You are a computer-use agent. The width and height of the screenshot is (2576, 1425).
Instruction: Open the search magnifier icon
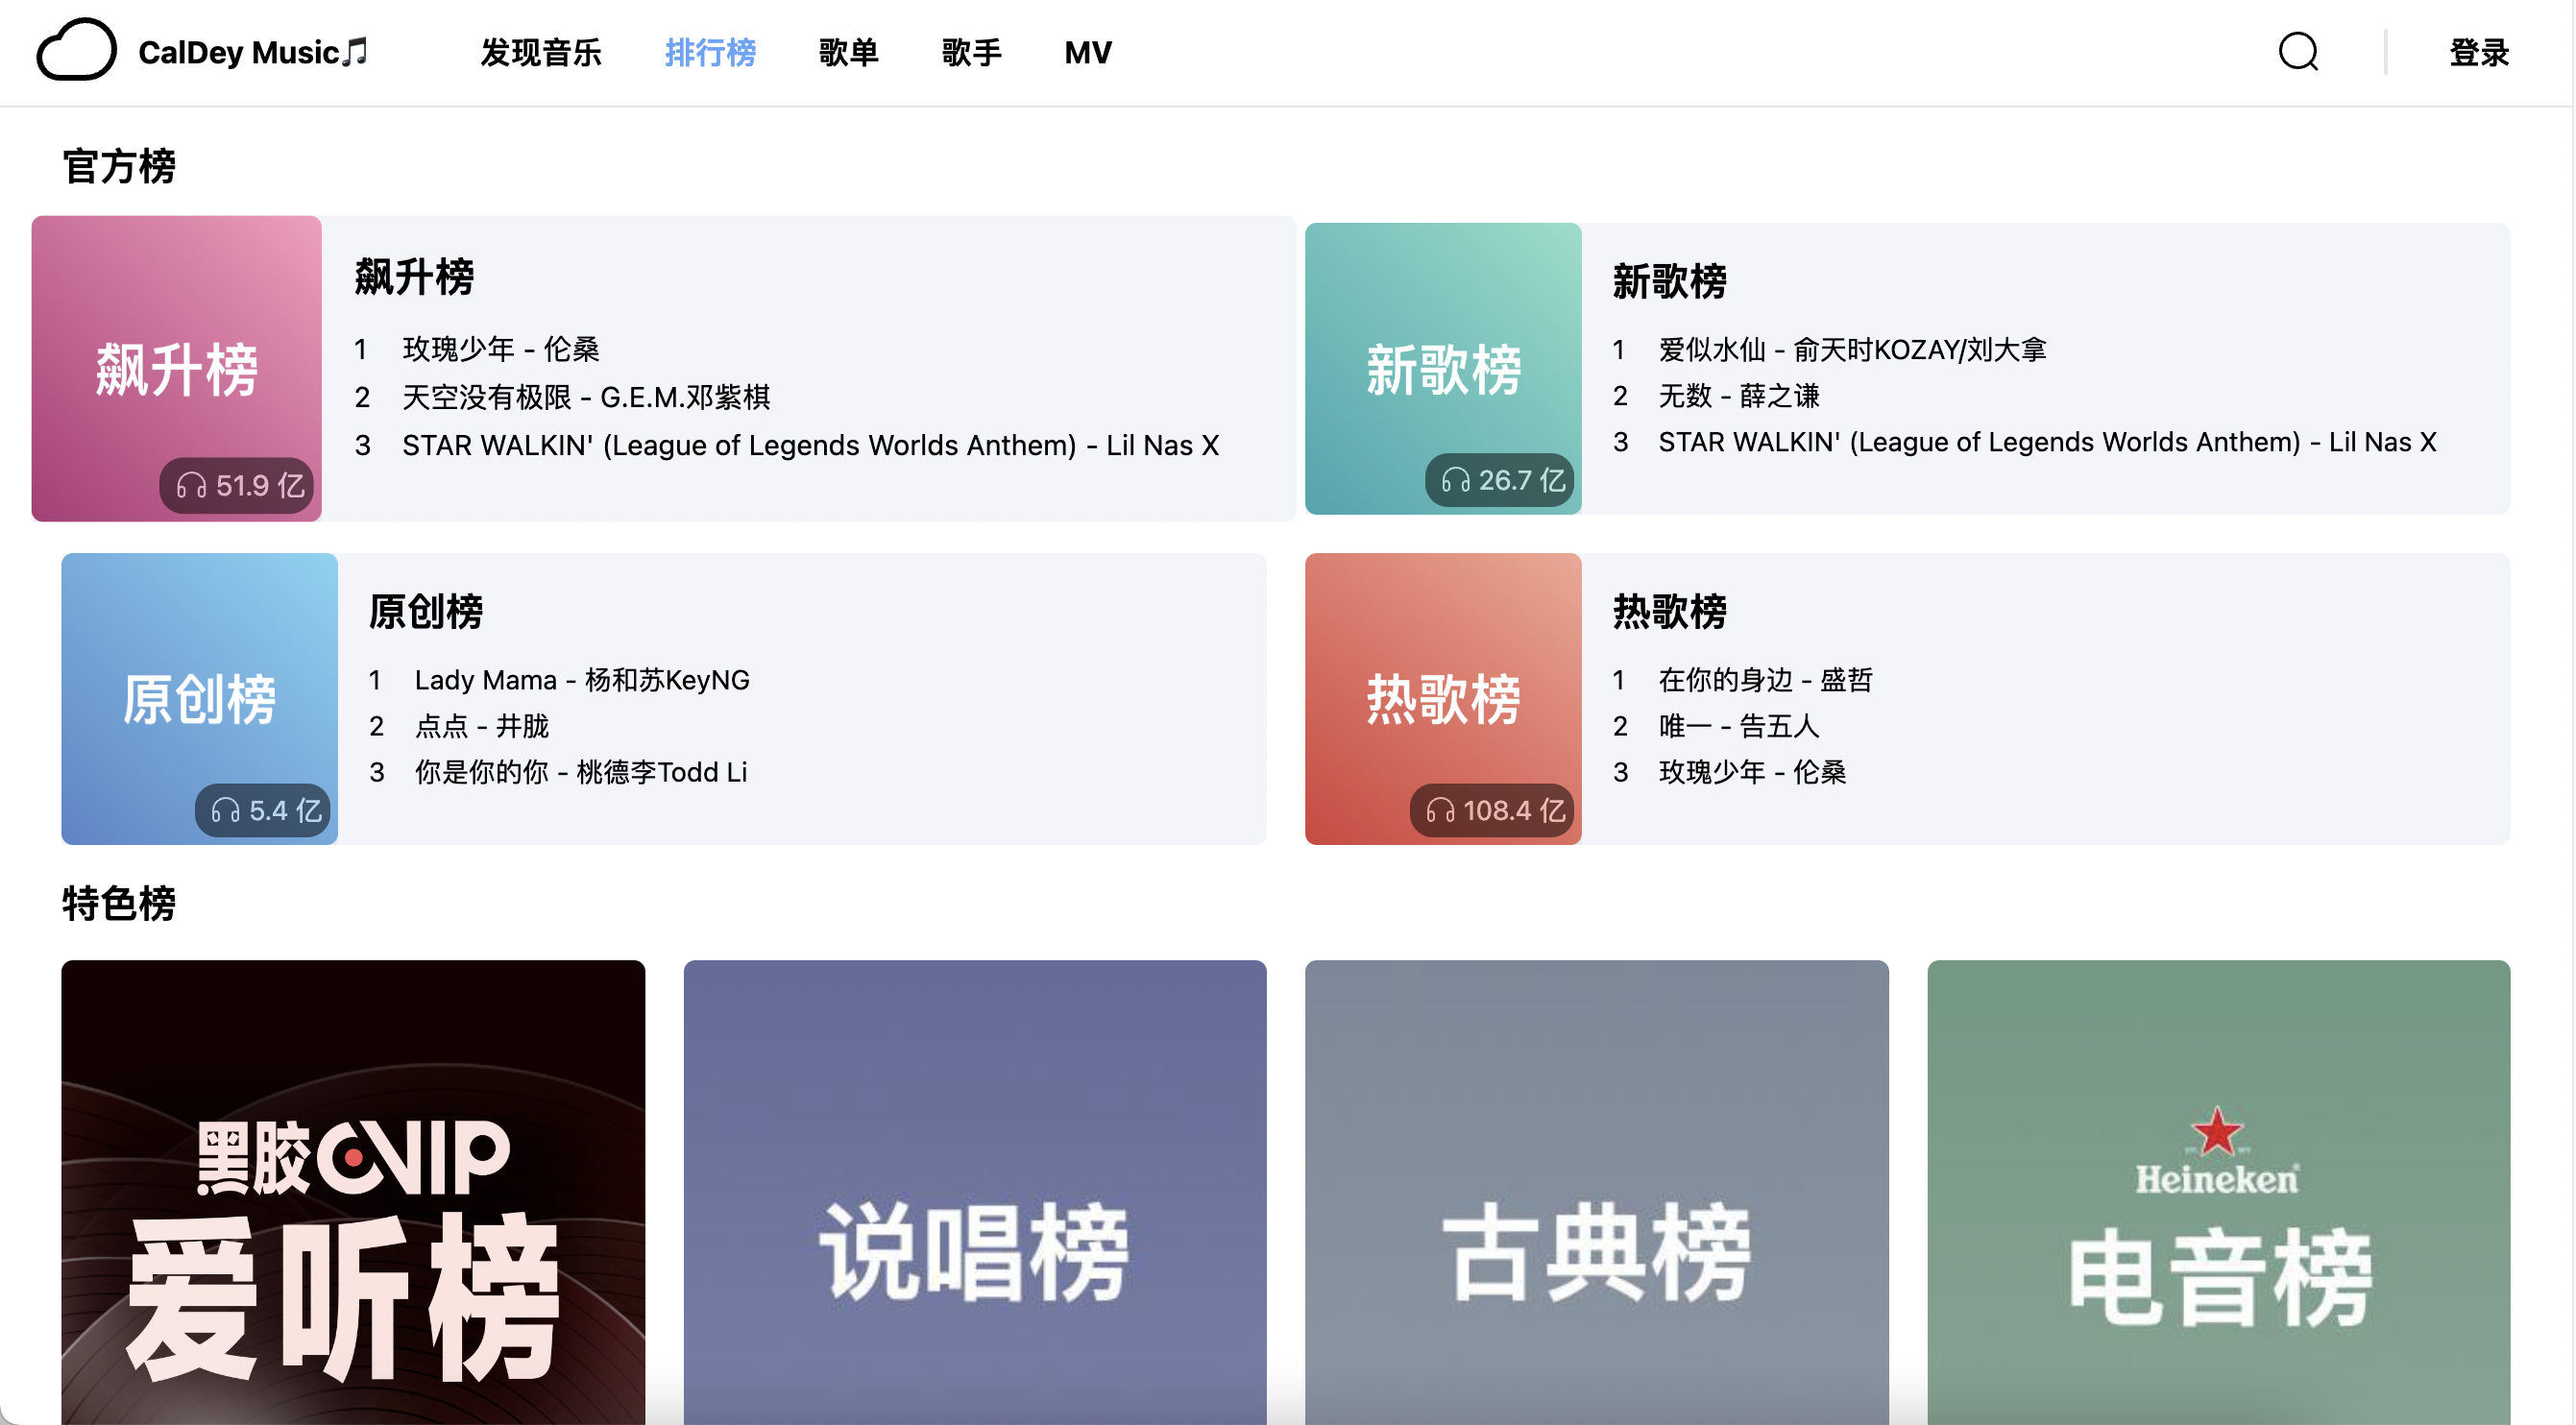[x=2297, y=52]
